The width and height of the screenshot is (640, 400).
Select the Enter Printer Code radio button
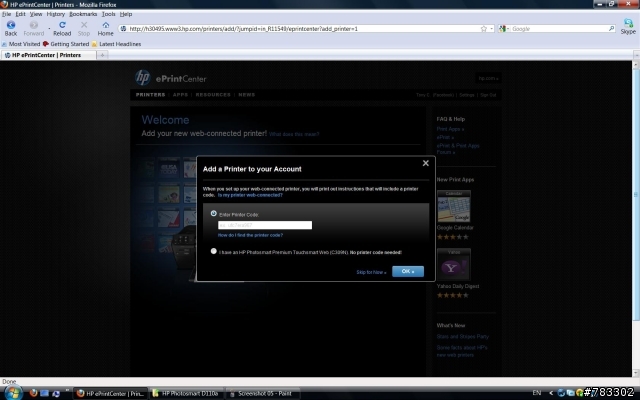213,213
